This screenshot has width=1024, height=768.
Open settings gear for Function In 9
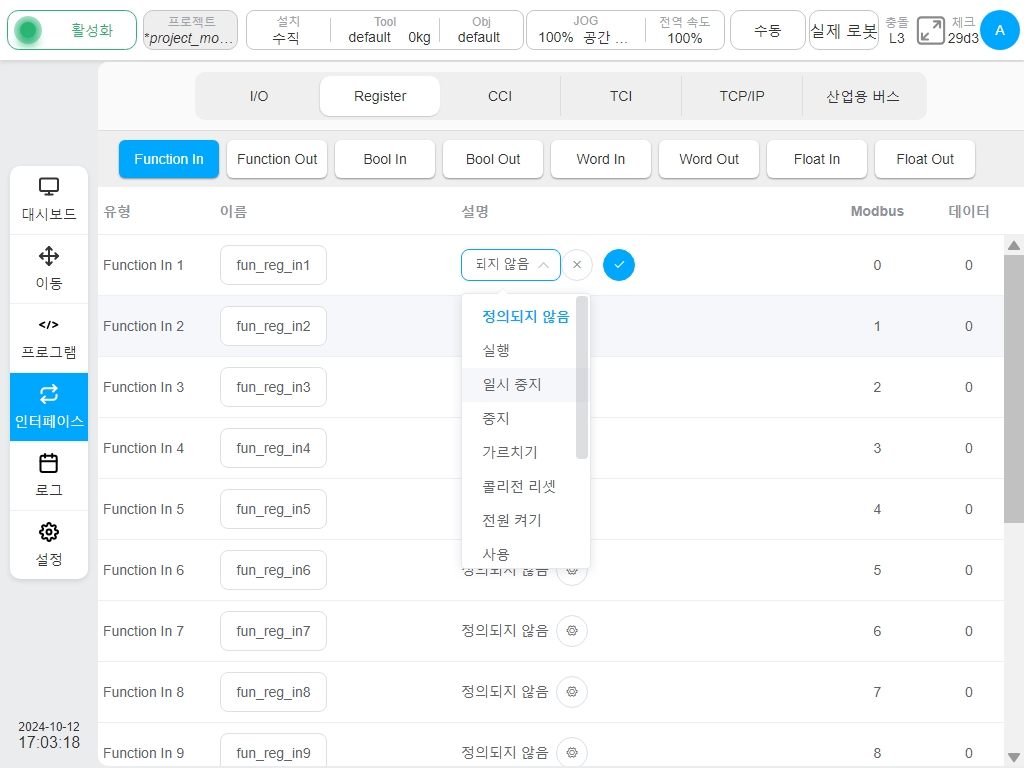[x=571, y=752]
